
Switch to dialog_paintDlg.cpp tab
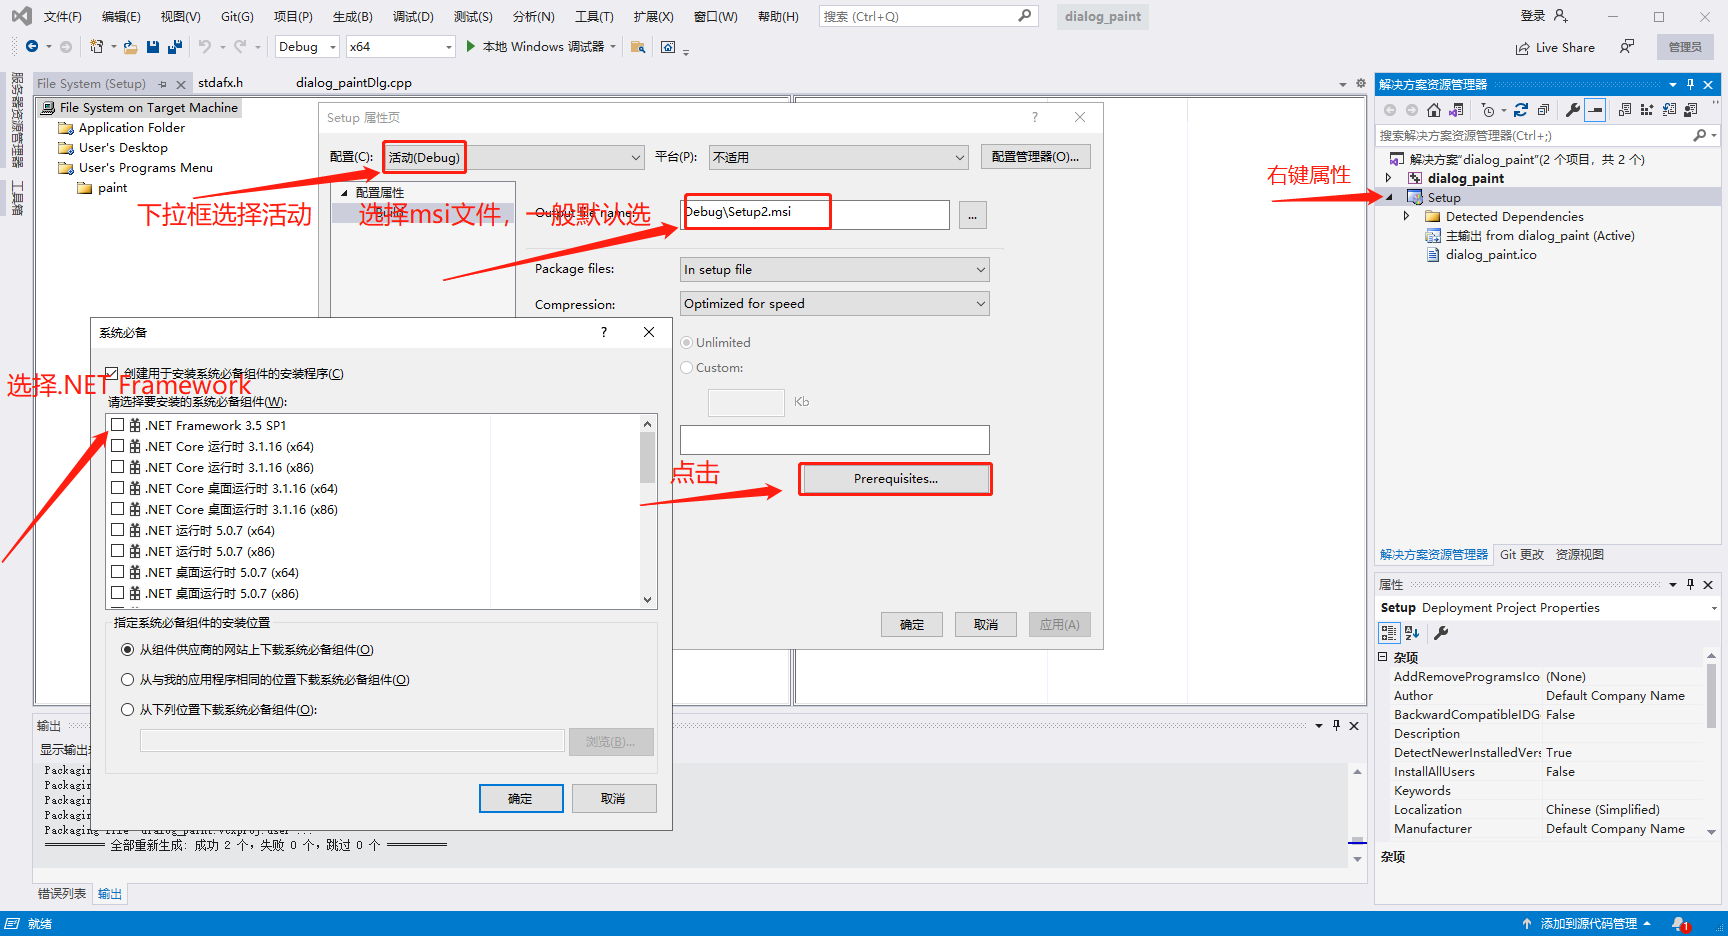353,83
